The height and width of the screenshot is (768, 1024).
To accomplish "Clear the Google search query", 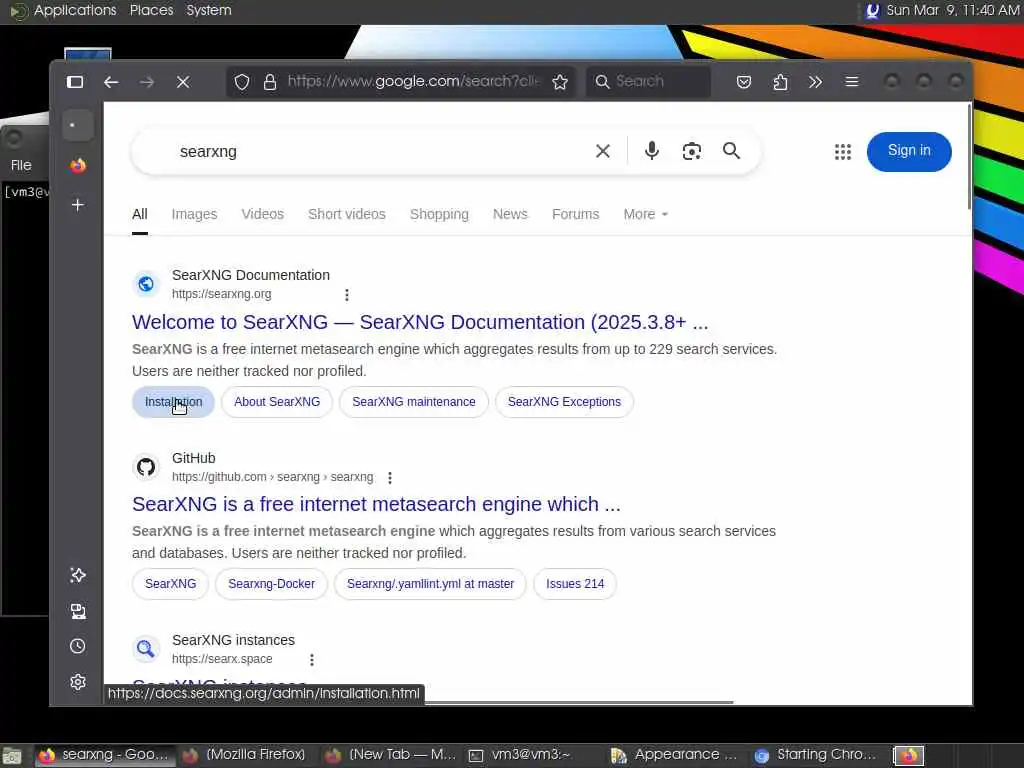I will tap(603, 152).
